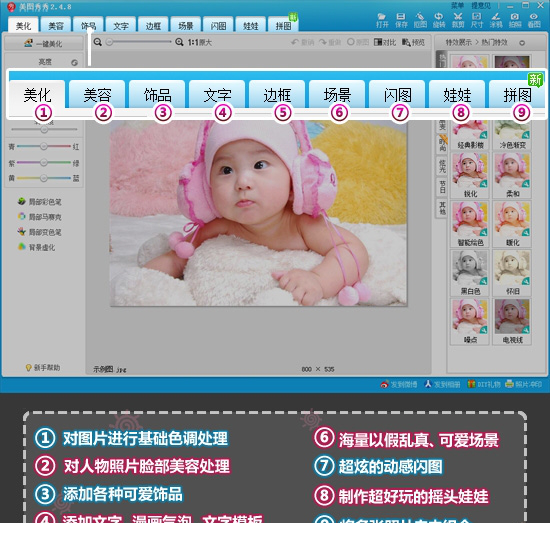Go to the 娃娃 tab

coord(250,26)
